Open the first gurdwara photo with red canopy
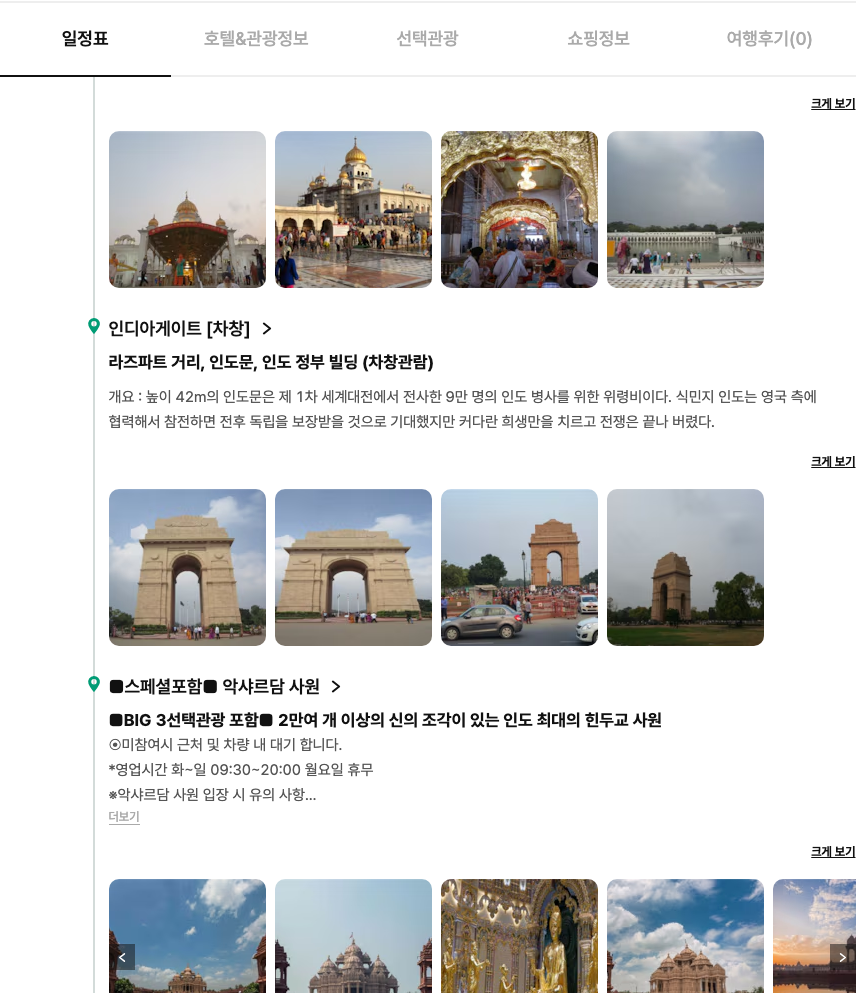Screen dimensions: 856x993 coord(187,210)
